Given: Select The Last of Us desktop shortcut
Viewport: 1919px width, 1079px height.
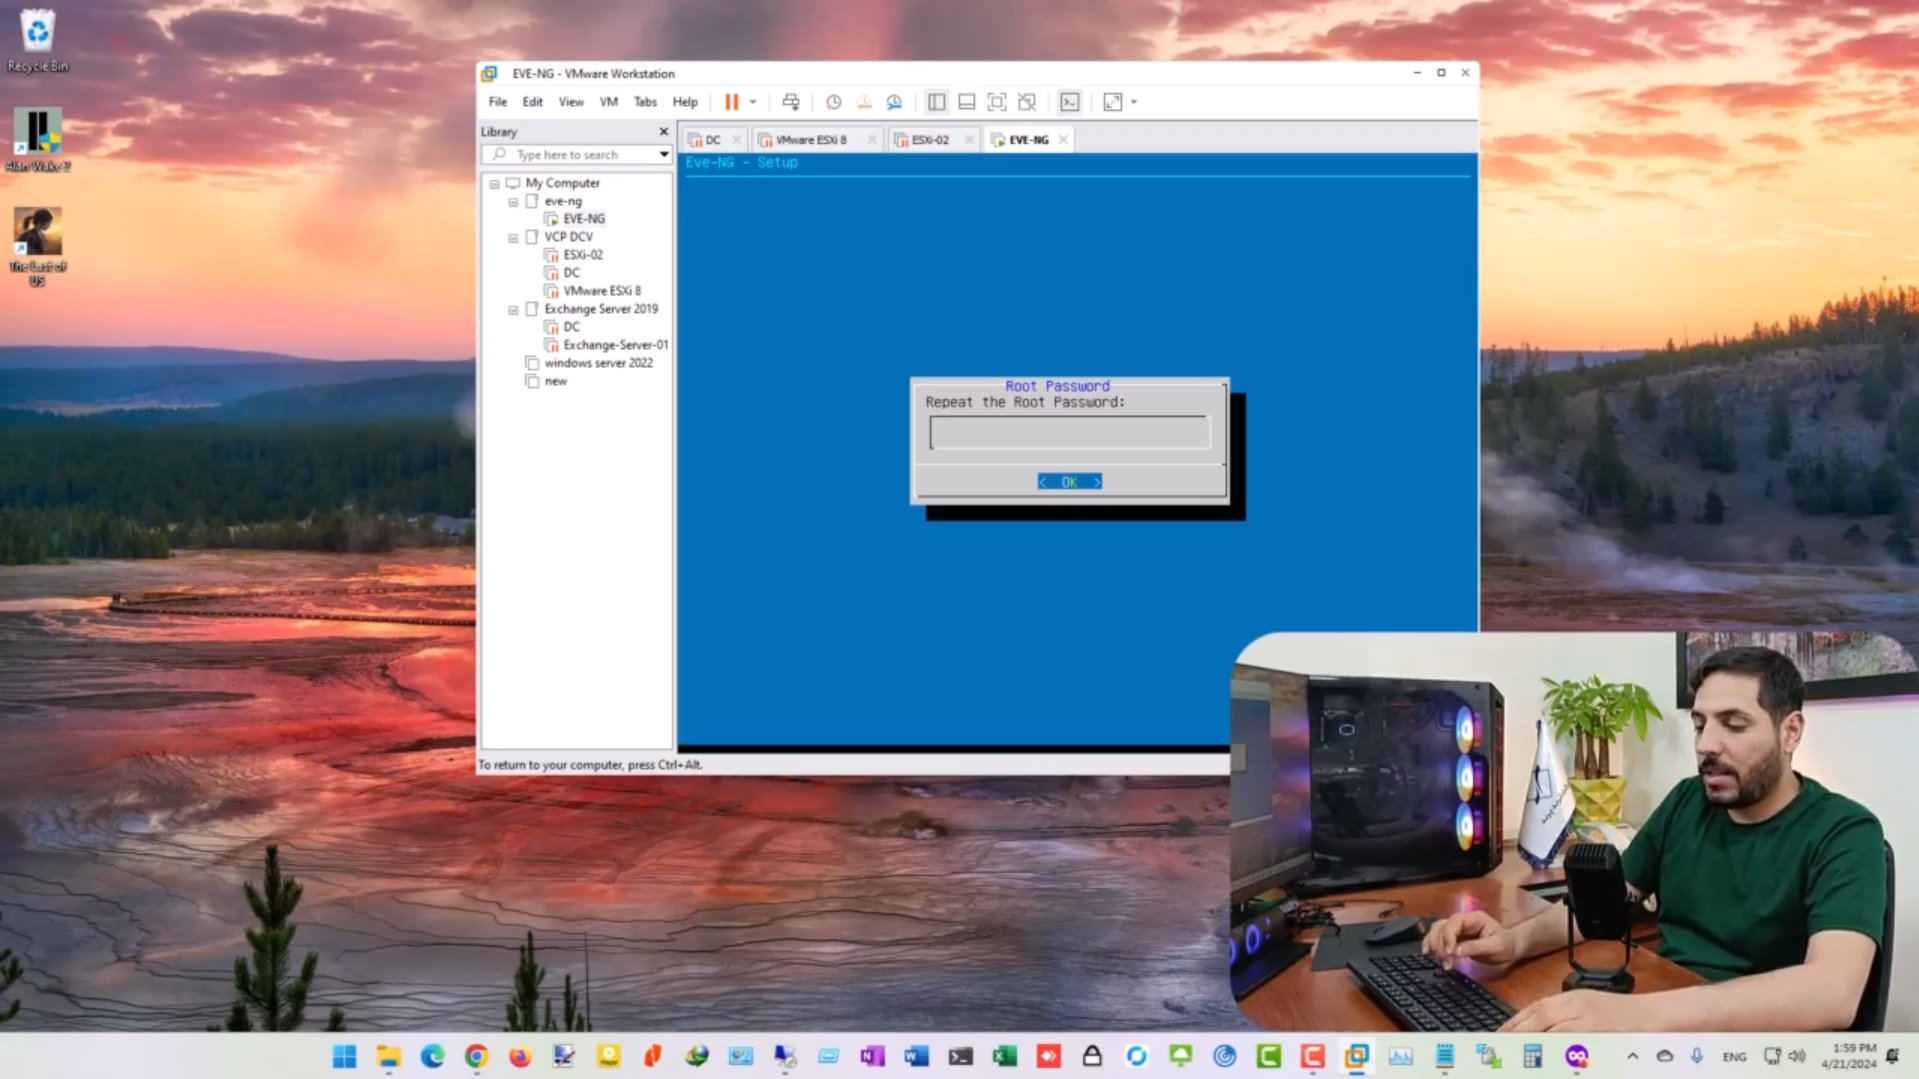Looking at the screenshot, I should [38, 247].
